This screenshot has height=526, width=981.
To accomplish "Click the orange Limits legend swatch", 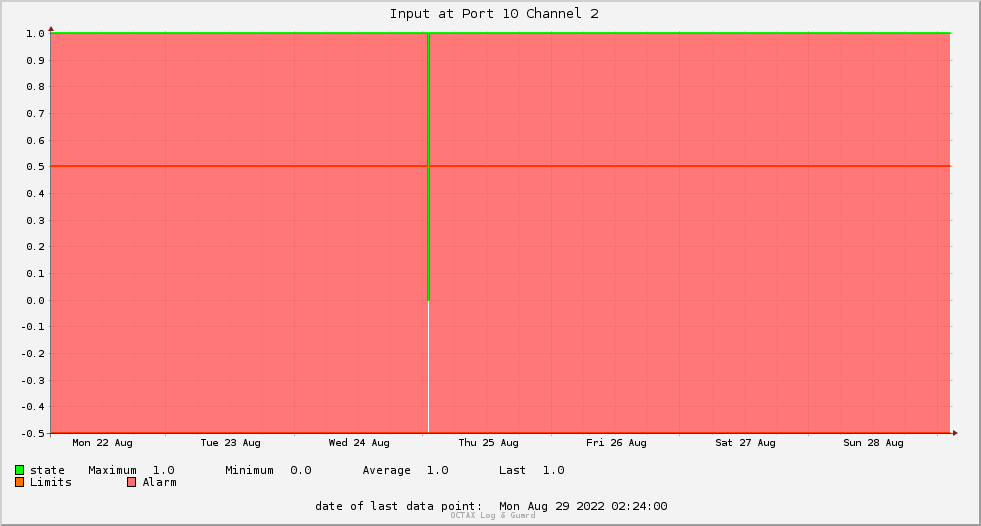I will point(19,482).
